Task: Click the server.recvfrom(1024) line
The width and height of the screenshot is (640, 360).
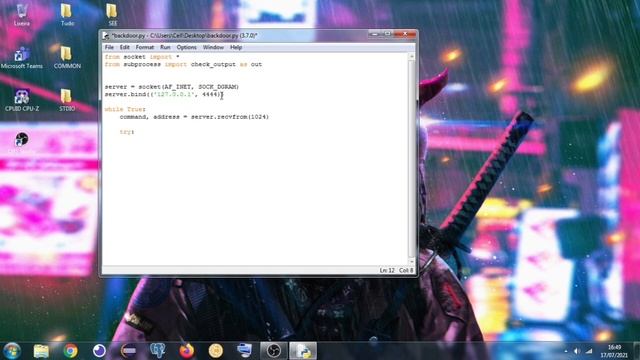Action: coord(194,117)
